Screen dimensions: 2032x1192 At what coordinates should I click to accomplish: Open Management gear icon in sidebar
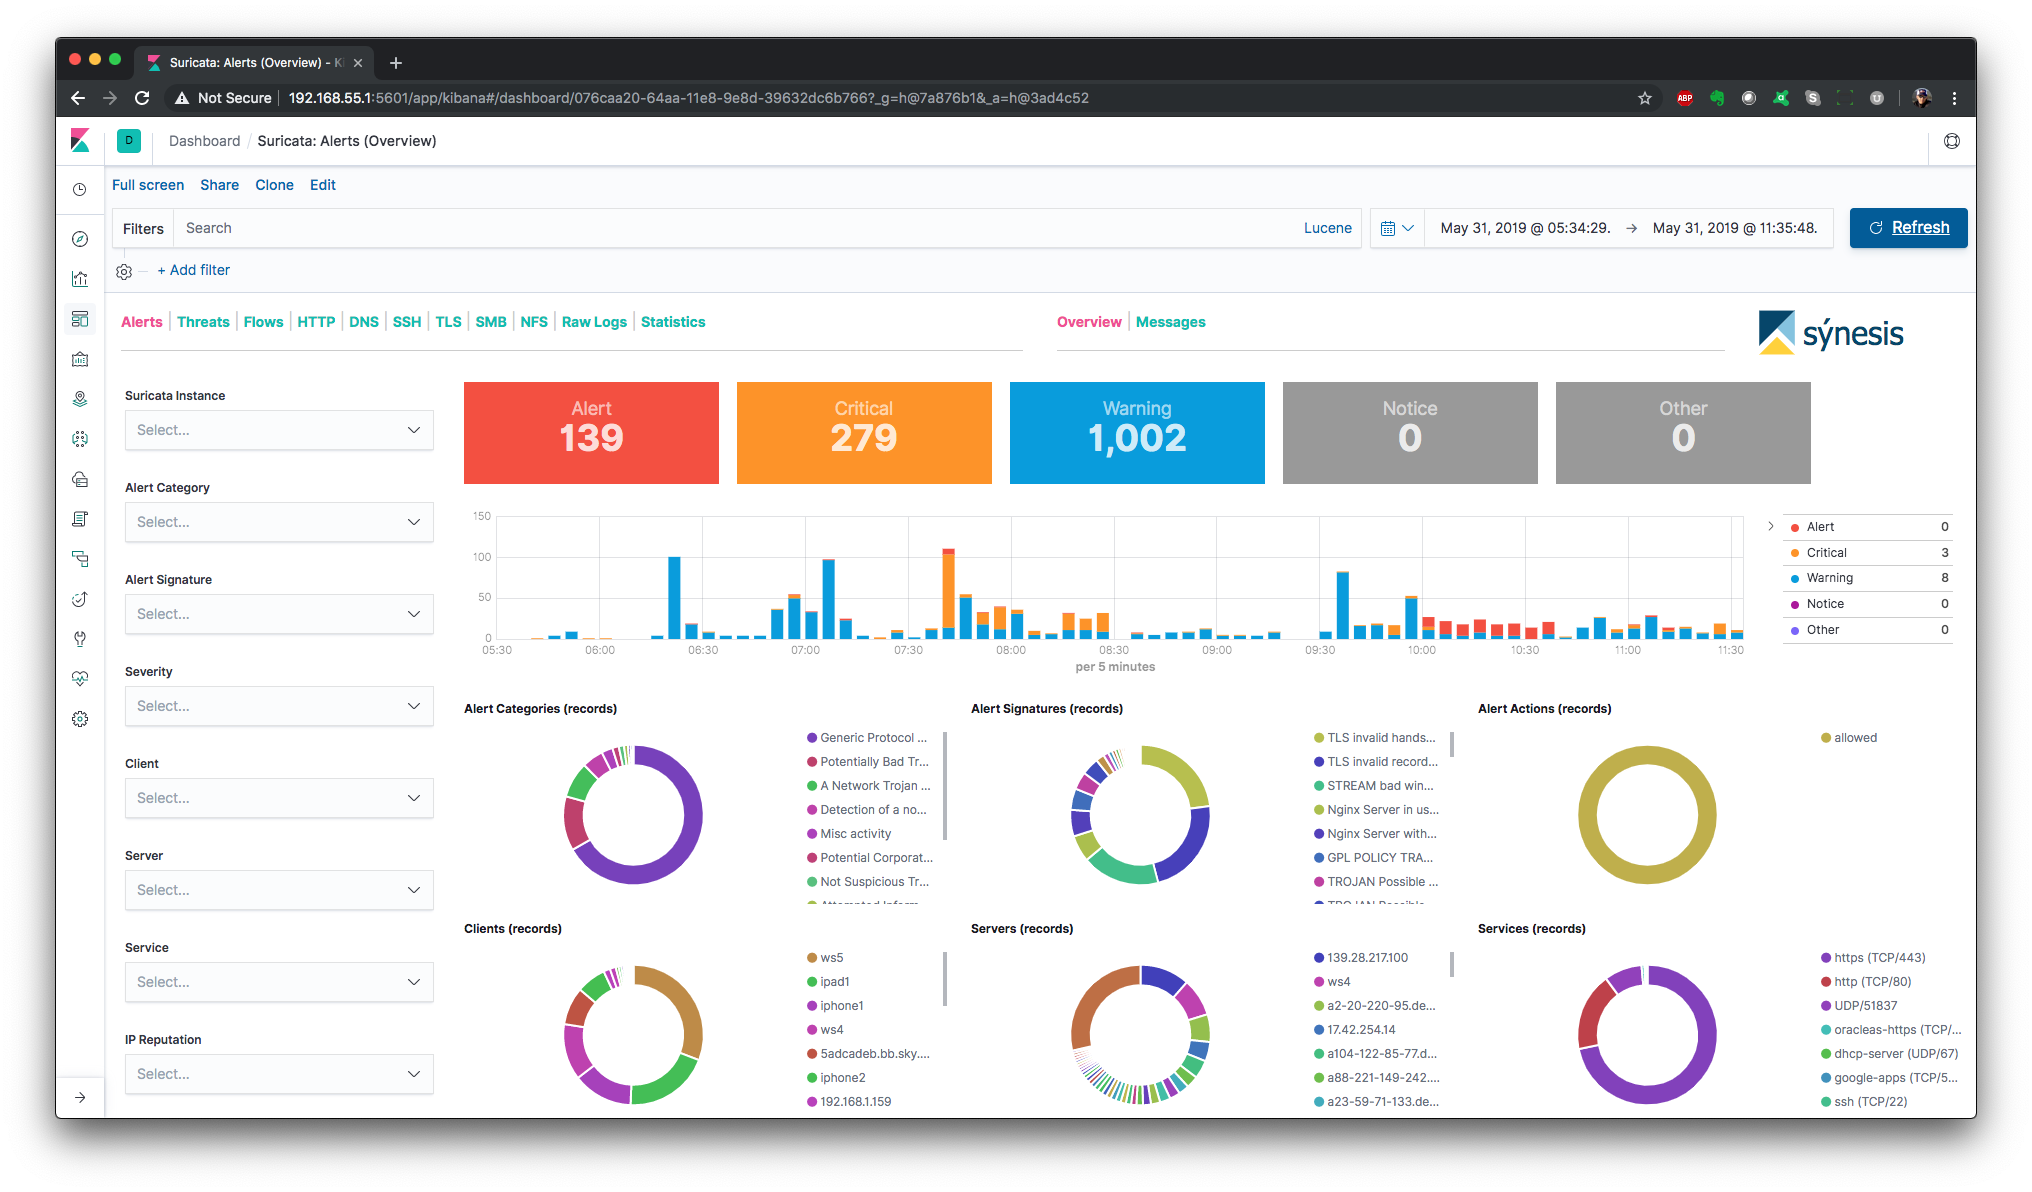[80, 719]
